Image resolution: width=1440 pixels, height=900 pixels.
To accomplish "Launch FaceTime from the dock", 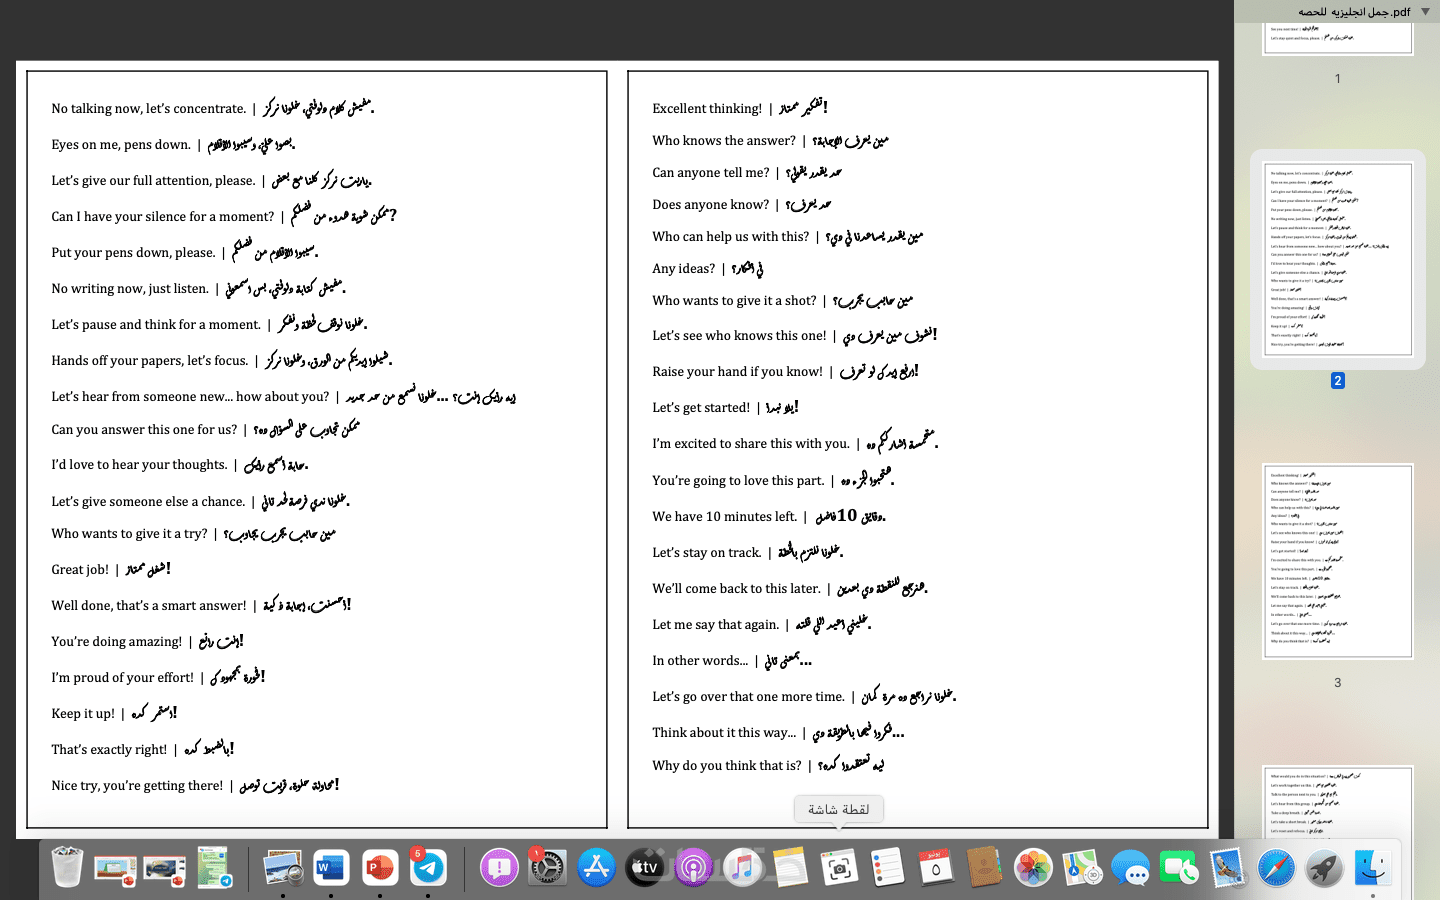I will (x=1178, y=867).
